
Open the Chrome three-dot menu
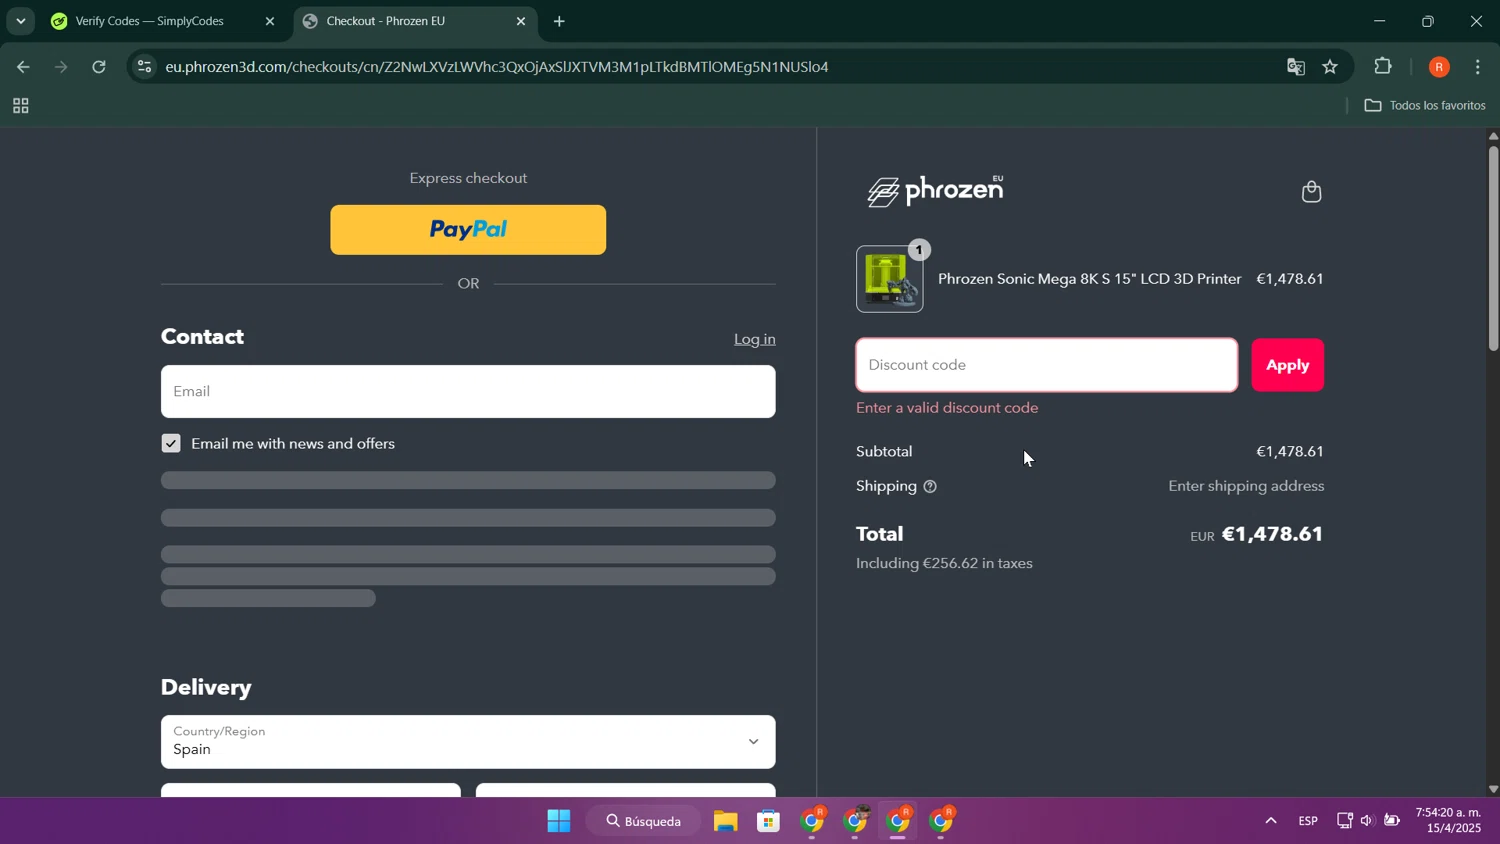(x=1478, y=67)
